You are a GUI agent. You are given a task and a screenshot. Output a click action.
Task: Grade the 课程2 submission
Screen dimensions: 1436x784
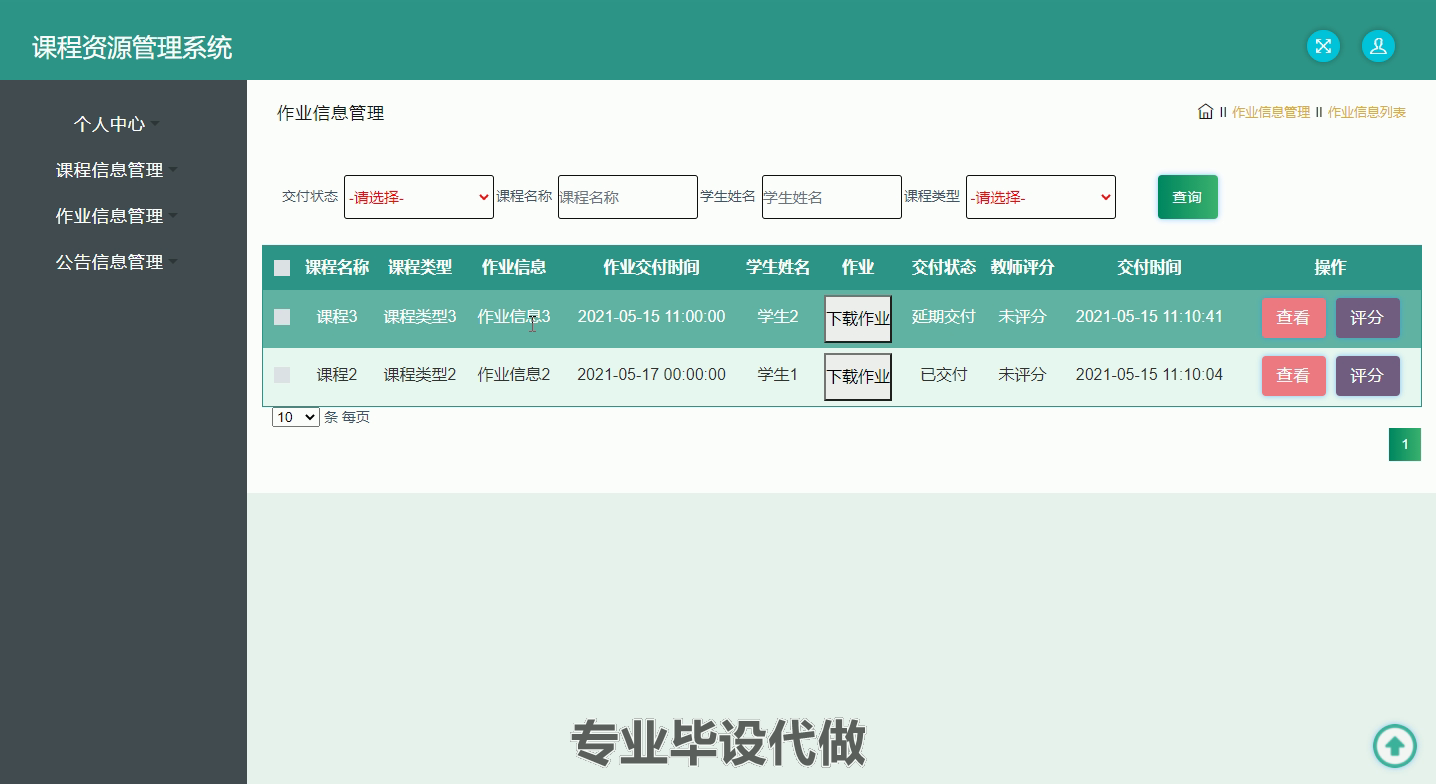point(1368,376)
